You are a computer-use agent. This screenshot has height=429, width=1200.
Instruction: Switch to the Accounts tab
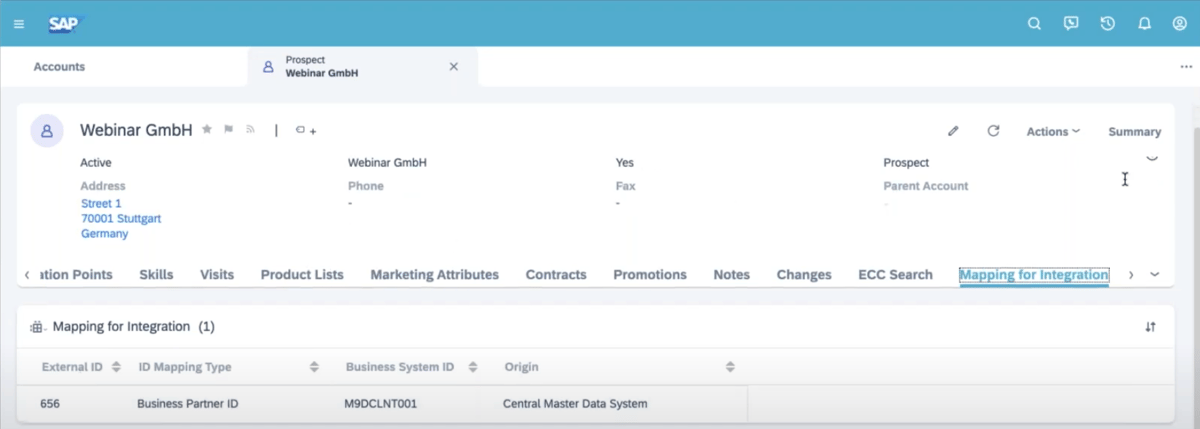(59, 67)
